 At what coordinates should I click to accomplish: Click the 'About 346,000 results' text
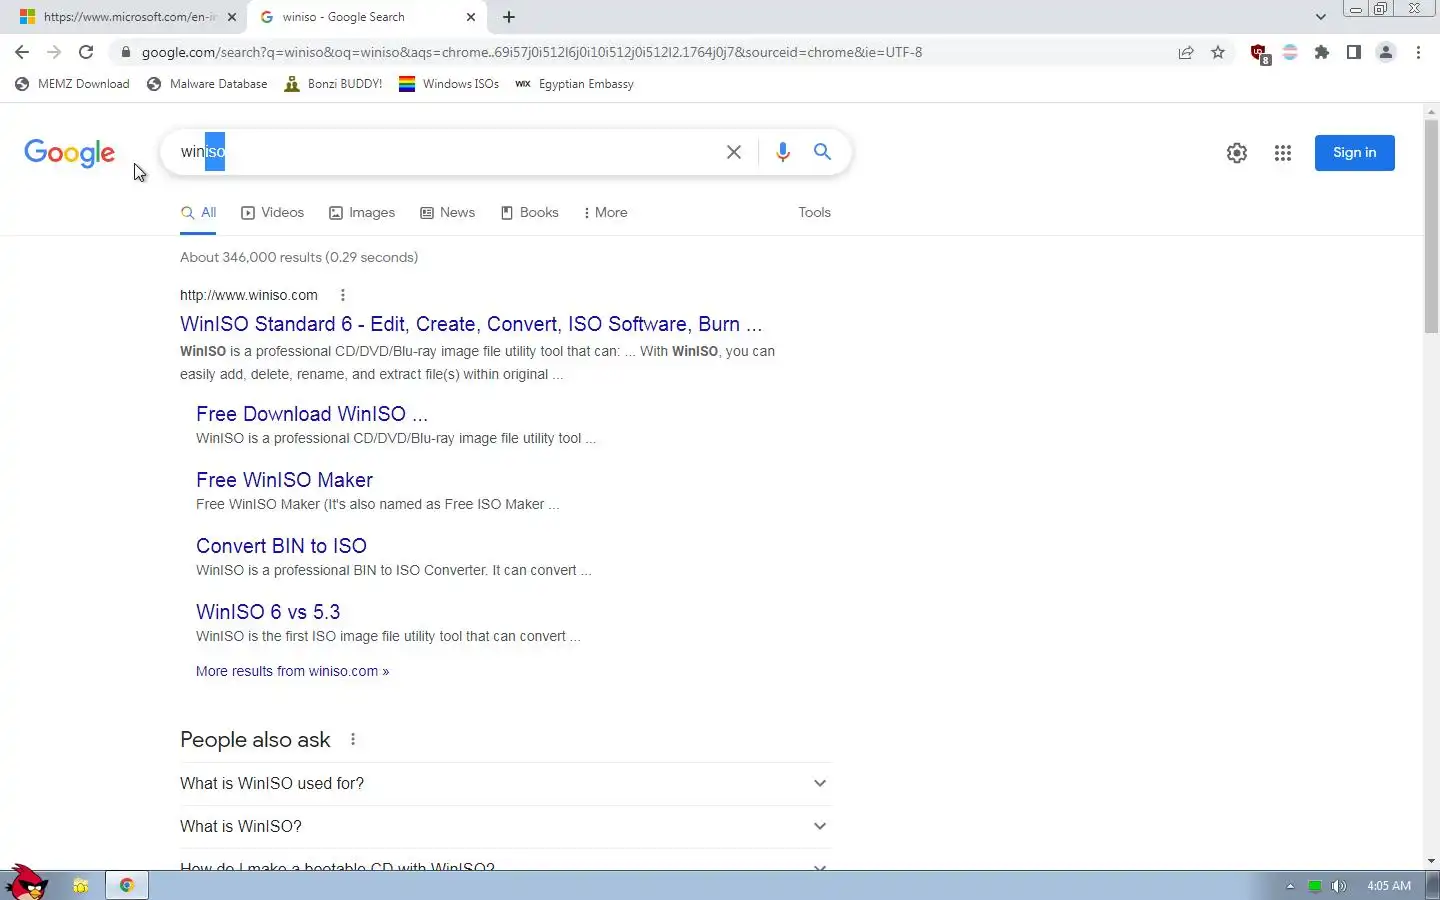[299, 257]
